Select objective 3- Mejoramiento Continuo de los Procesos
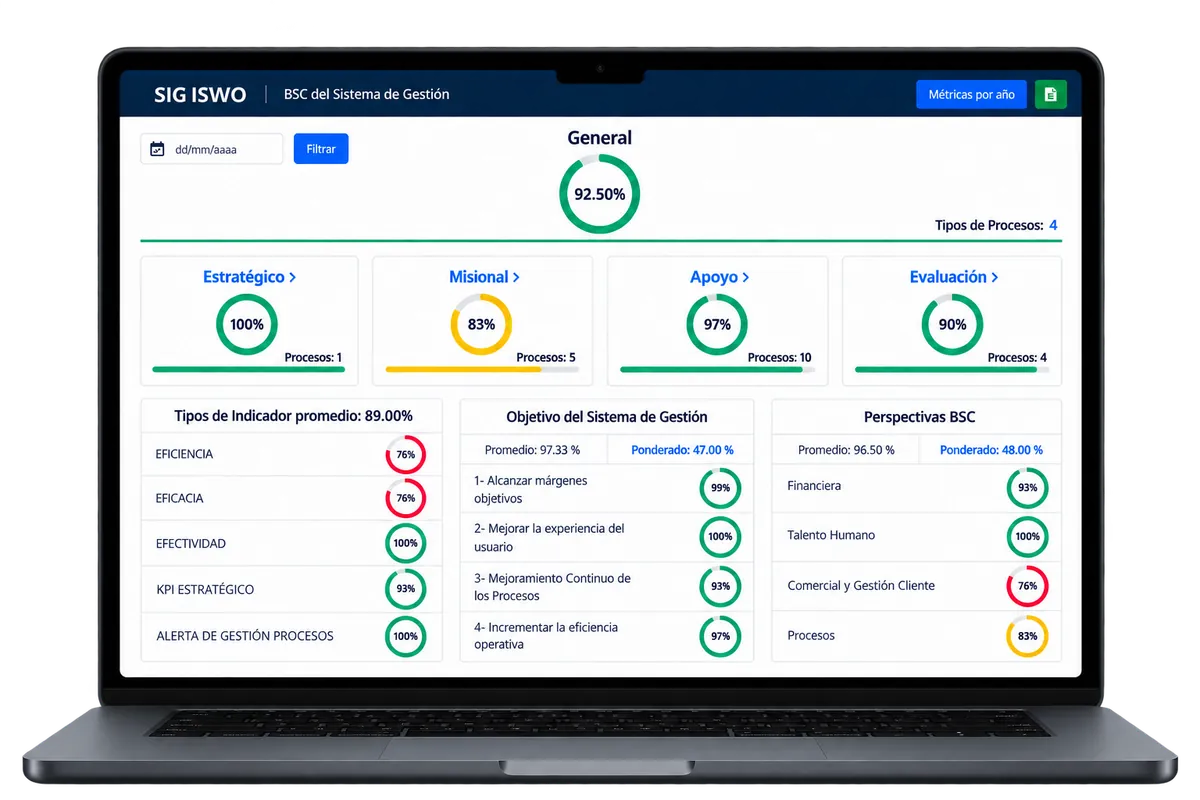 pos(606,587)
